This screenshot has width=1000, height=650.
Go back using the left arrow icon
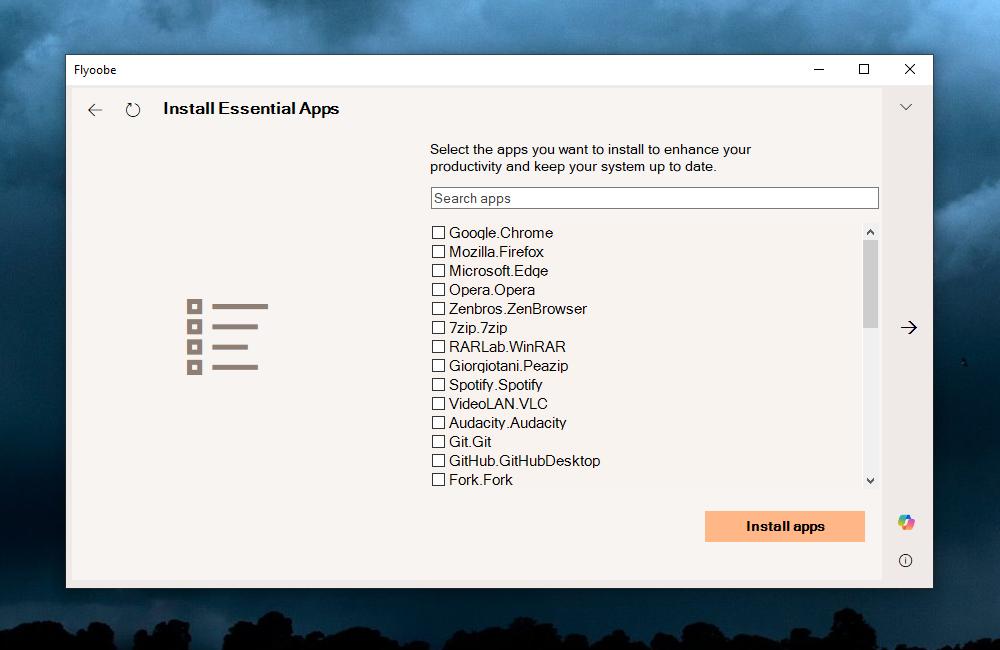coord(95,110)
